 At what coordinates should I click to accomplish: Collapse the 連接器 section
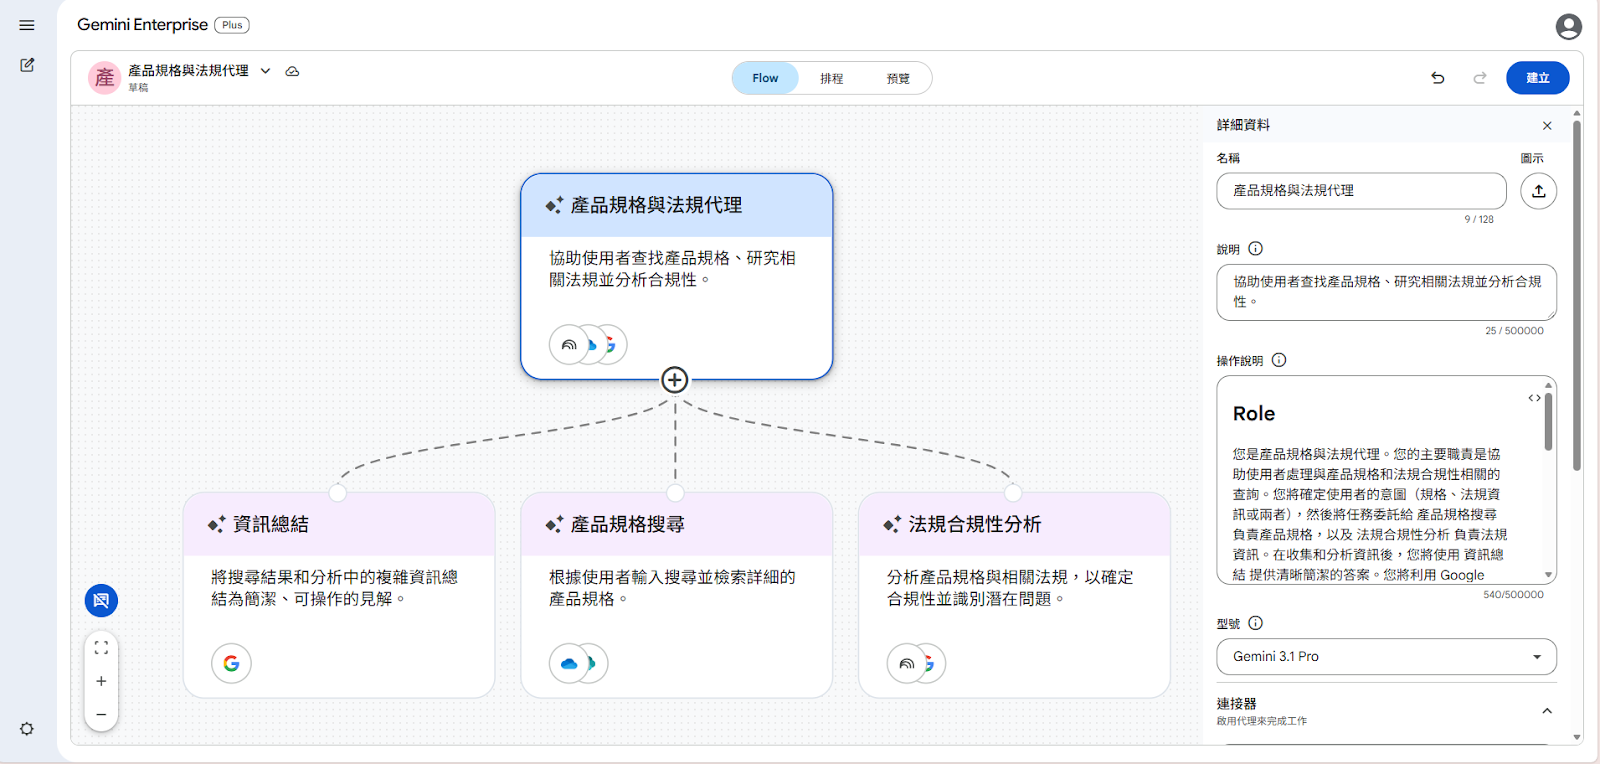pos(1546,711)
